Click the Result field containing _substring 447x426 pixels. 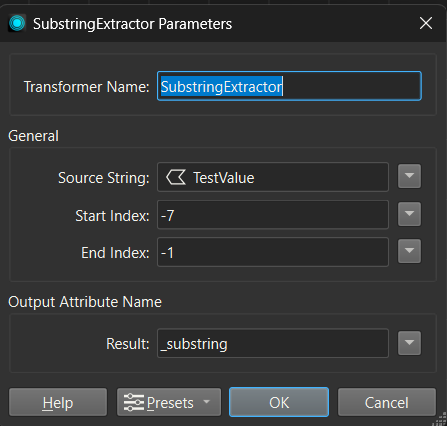[273, 343]
